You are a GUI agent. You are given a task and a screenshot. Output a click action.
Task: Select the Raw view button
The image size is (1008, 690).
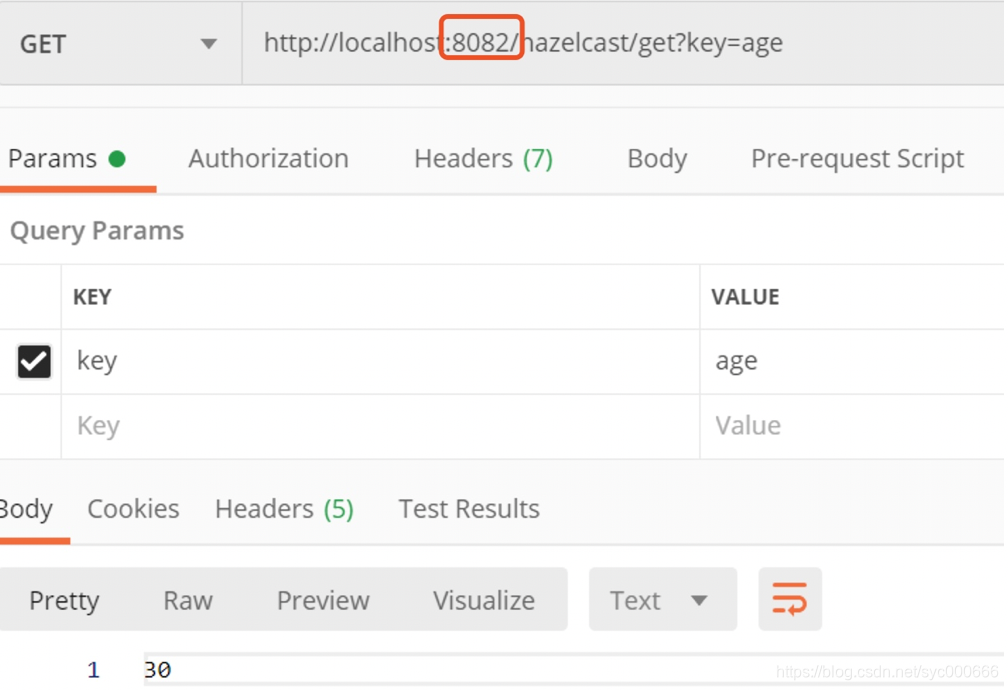tap(188, 599)
